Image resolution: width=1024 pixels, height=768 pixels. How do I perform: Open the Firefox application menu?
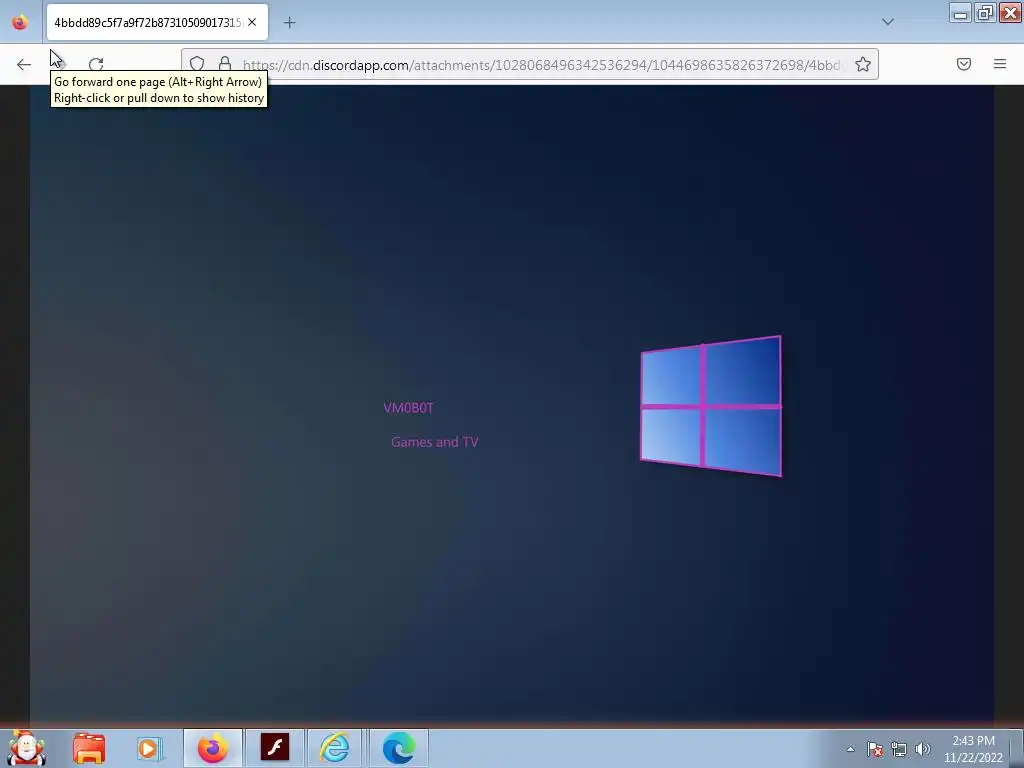coord(1000,64)
